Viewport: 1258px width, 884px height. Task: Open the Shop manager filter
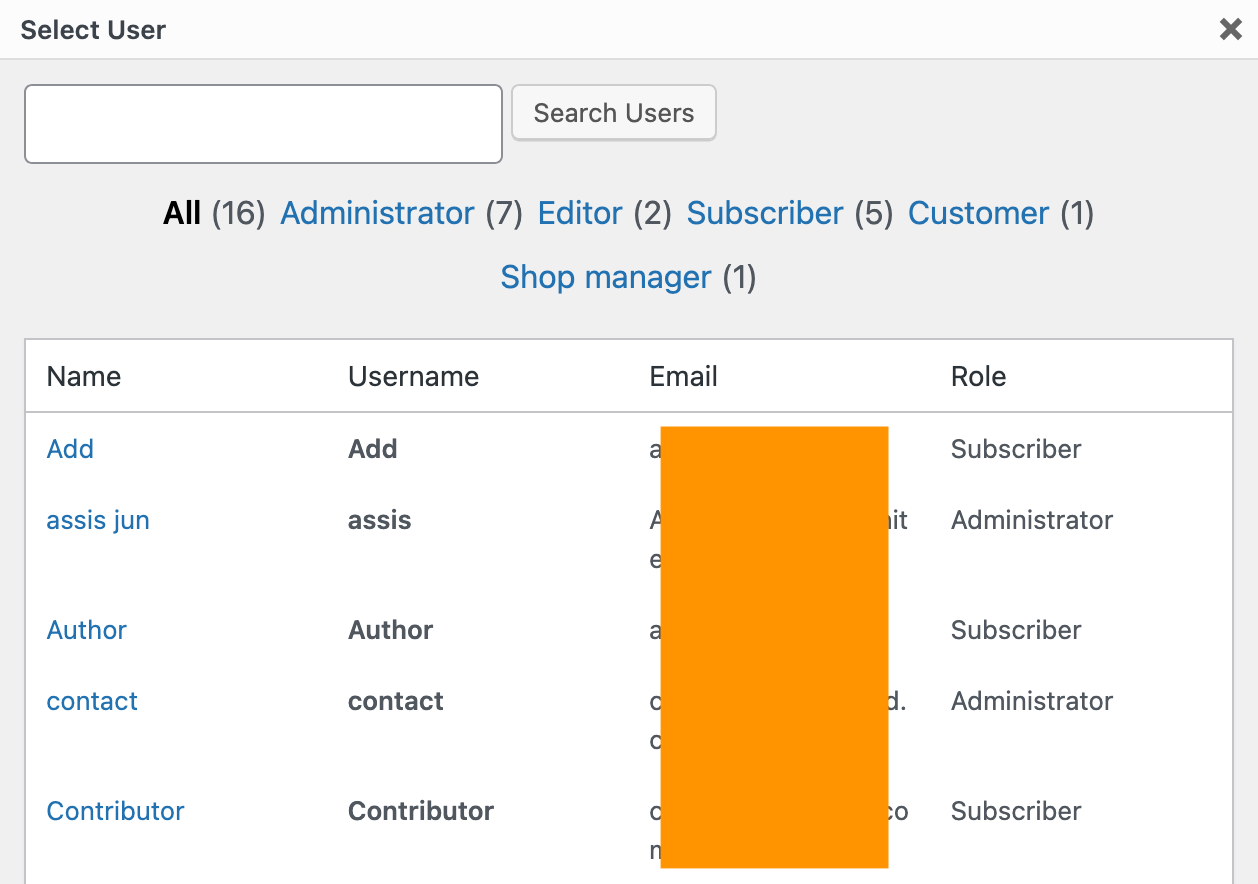coord(606,277)
